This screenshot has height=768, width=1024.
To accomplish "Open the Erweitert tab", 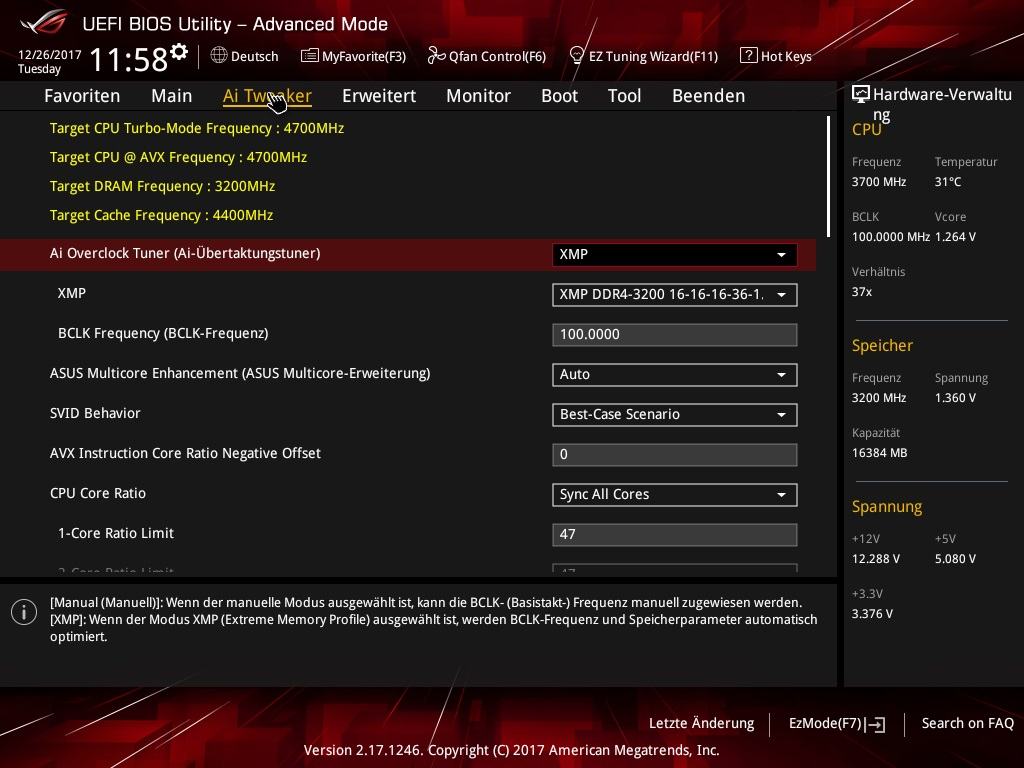I will pyautogui.click(x=379, y=96).
